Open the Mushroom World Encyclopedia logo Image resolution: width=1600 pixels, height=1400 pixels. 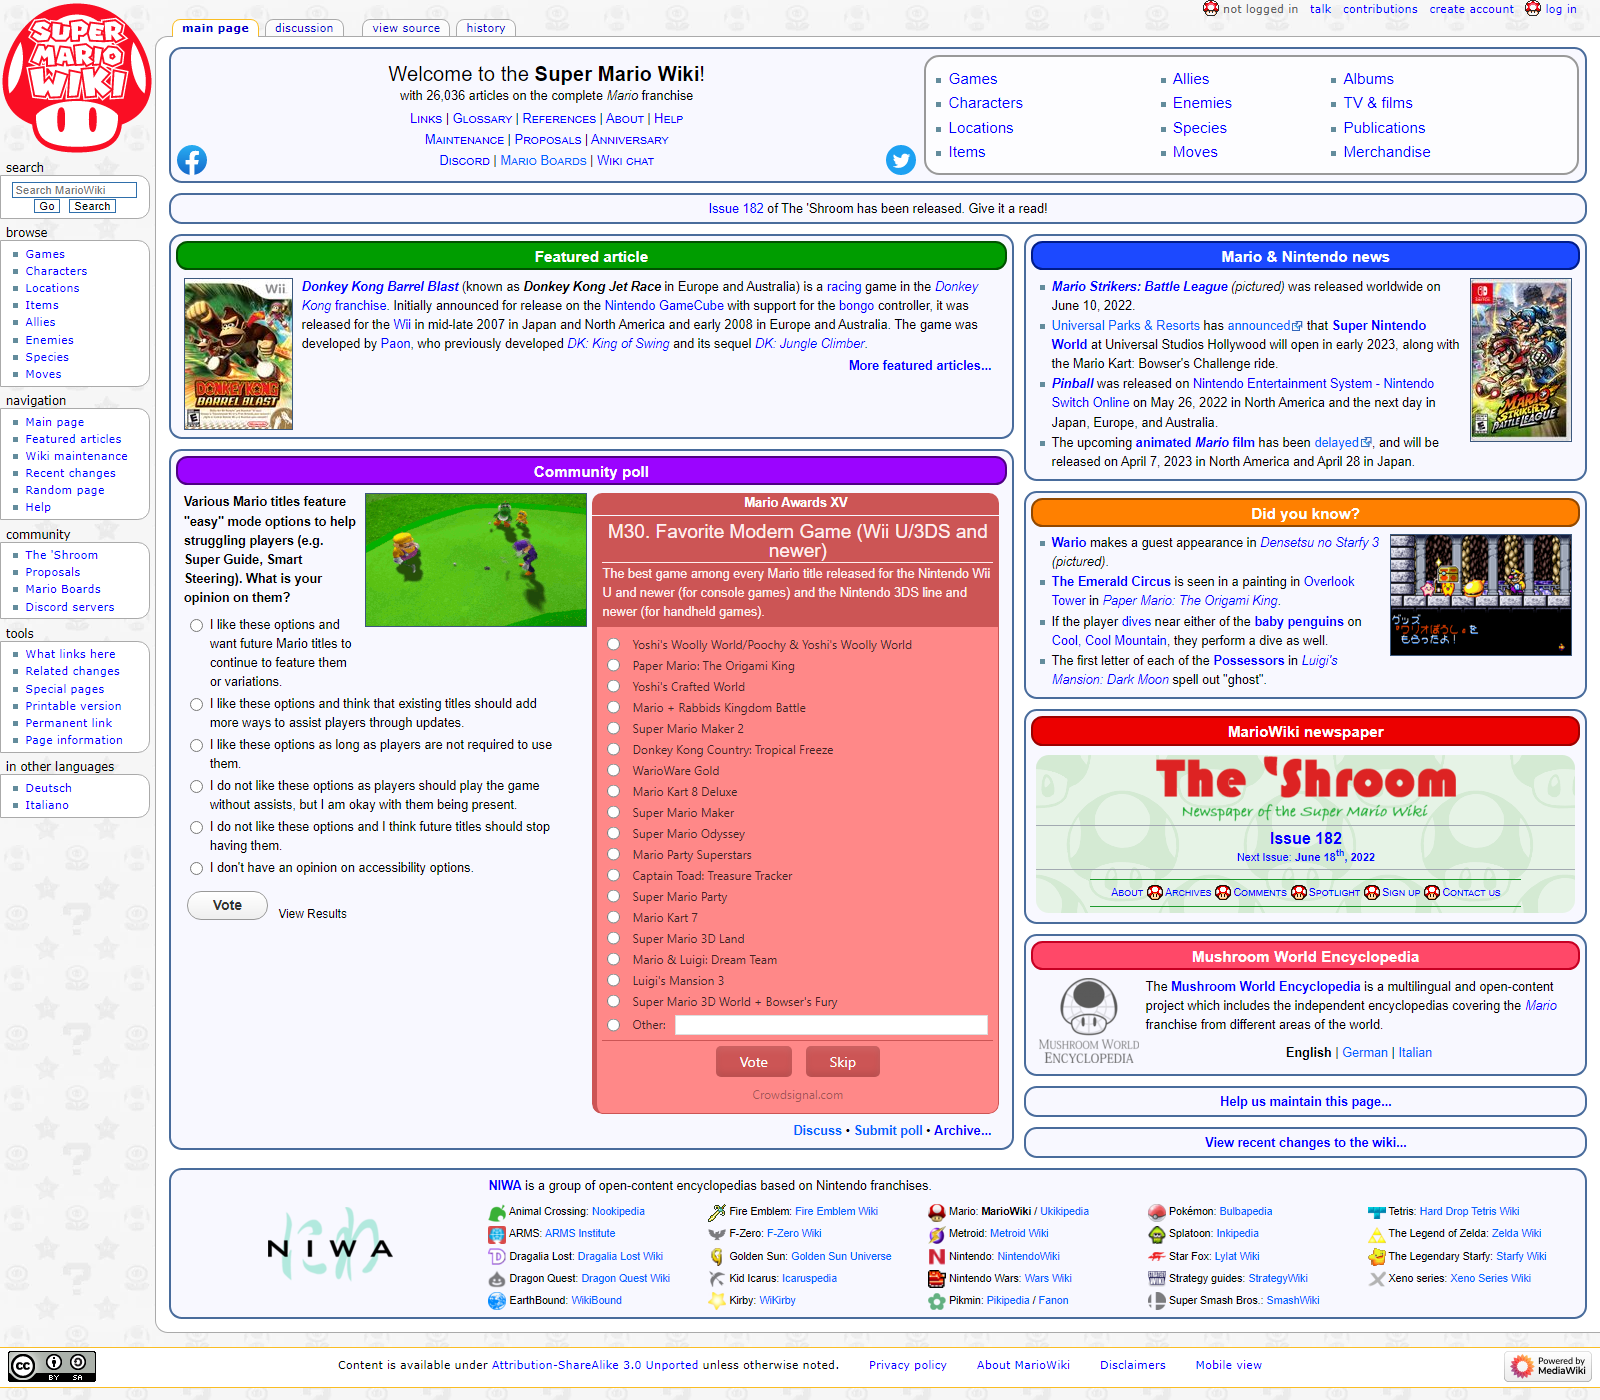point(1089,1020)
